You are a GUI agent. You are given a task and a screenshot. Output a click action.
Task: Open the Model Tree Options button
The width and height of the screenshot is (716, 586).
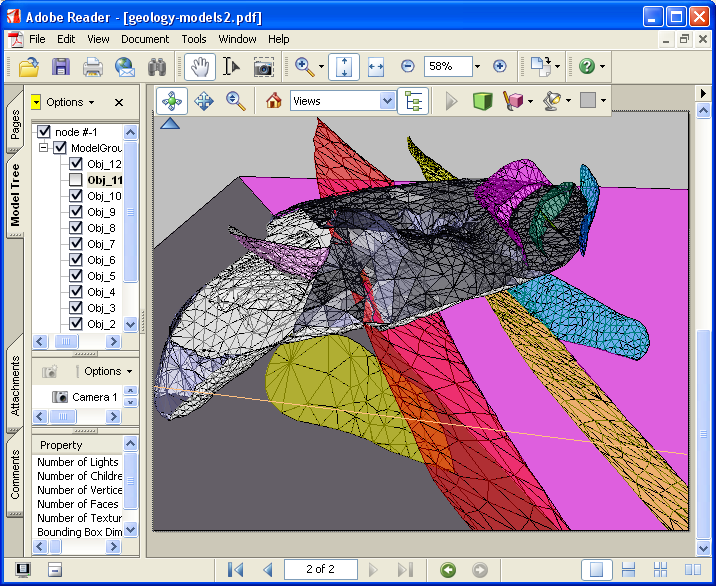(69, 102)
